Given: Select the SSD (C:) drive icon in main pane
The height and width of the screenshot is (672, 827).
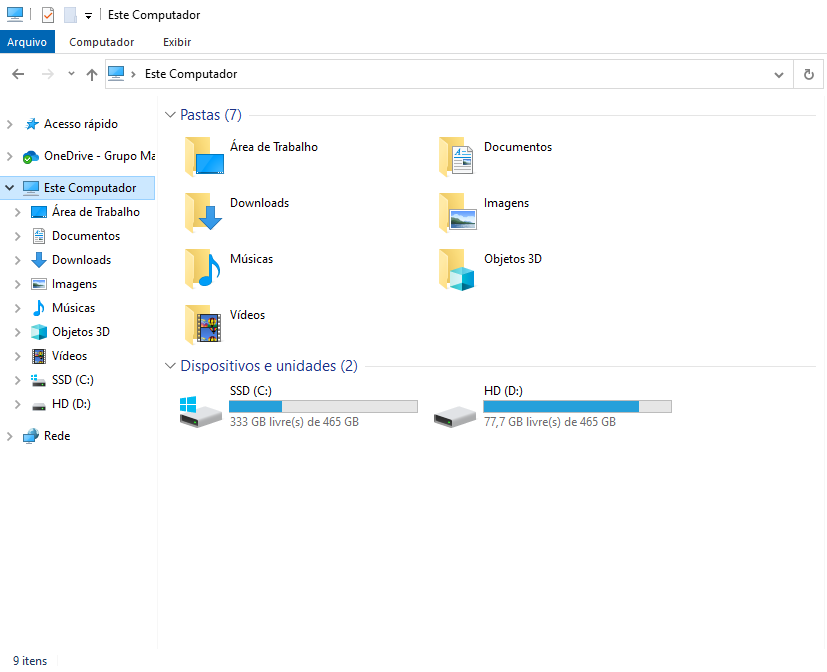Looking at the screenshot, I should click(x=200, y=412).
